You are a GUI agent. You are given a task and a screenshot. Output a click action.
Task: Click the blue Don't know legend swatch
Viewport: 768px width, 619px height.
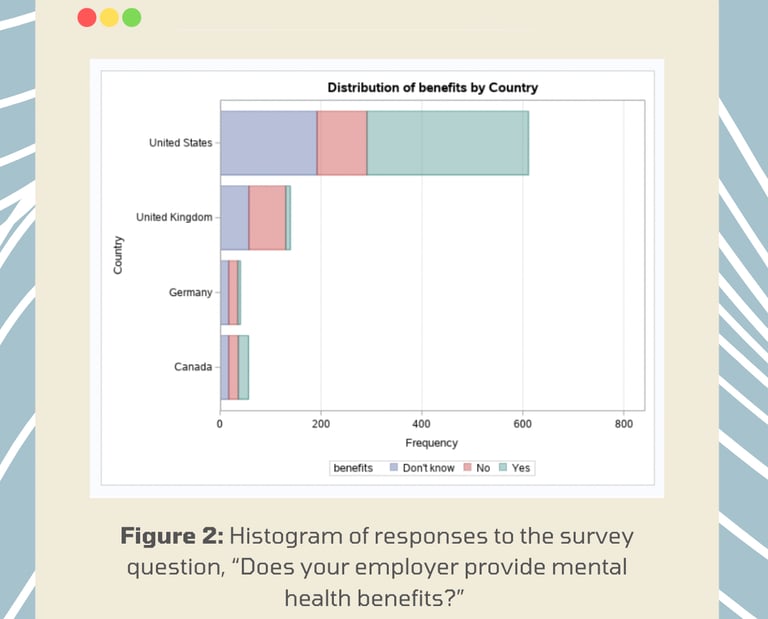[x=394, y=468]
